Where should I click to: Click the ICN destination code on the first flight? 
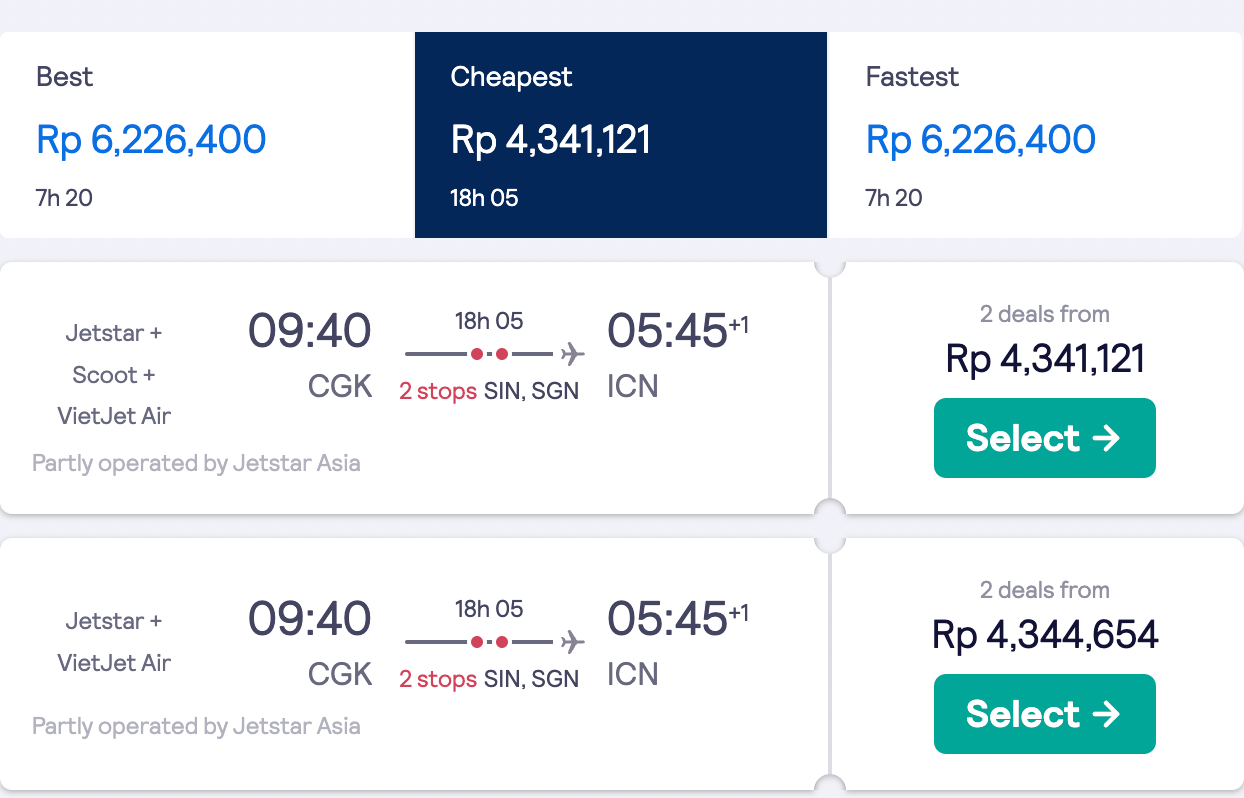pos(633,387)
